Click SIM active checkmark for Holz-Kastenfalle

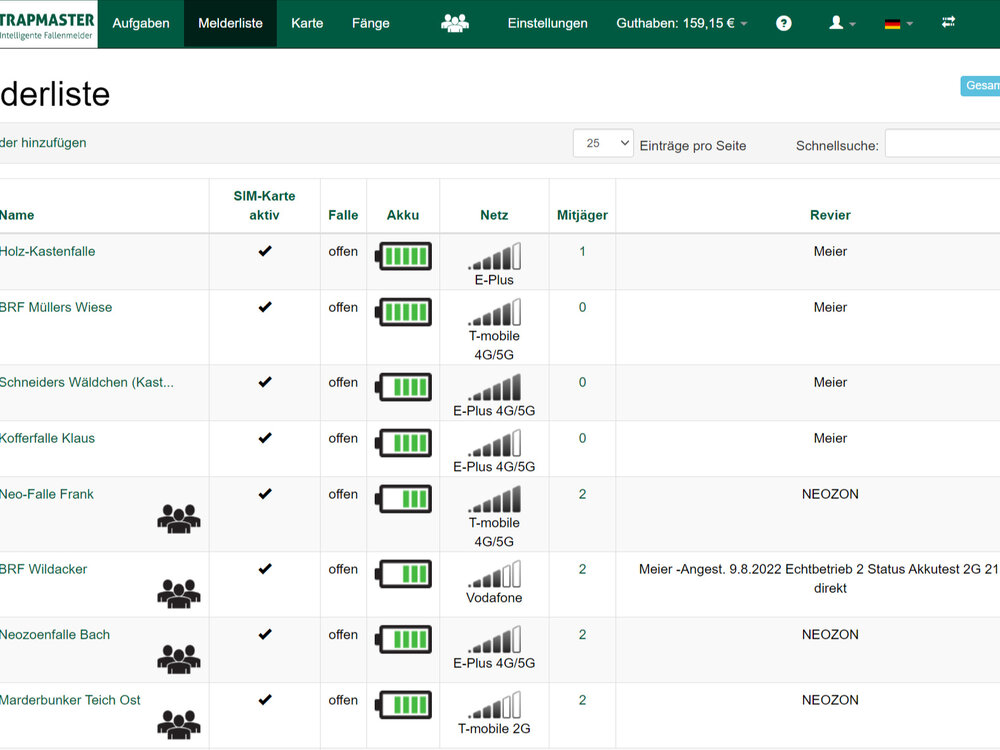tap(265, 252)
